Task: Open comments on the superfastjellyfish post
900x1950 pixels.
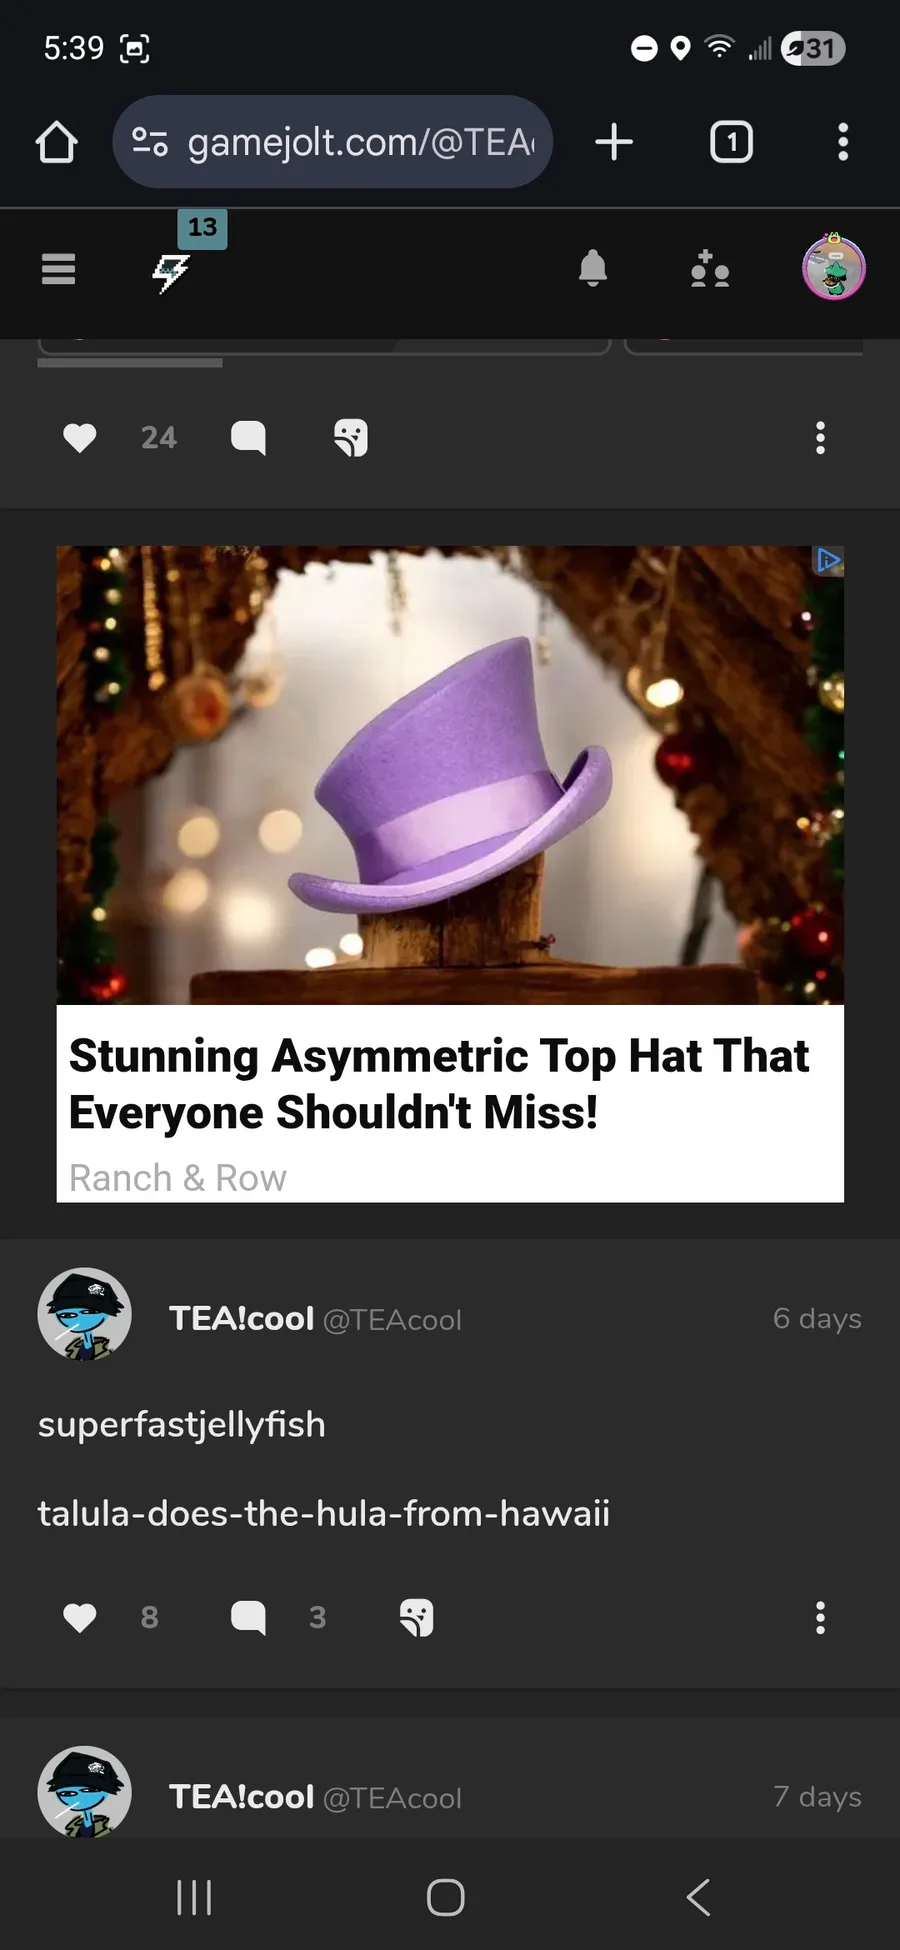Action: point(248,1617)
